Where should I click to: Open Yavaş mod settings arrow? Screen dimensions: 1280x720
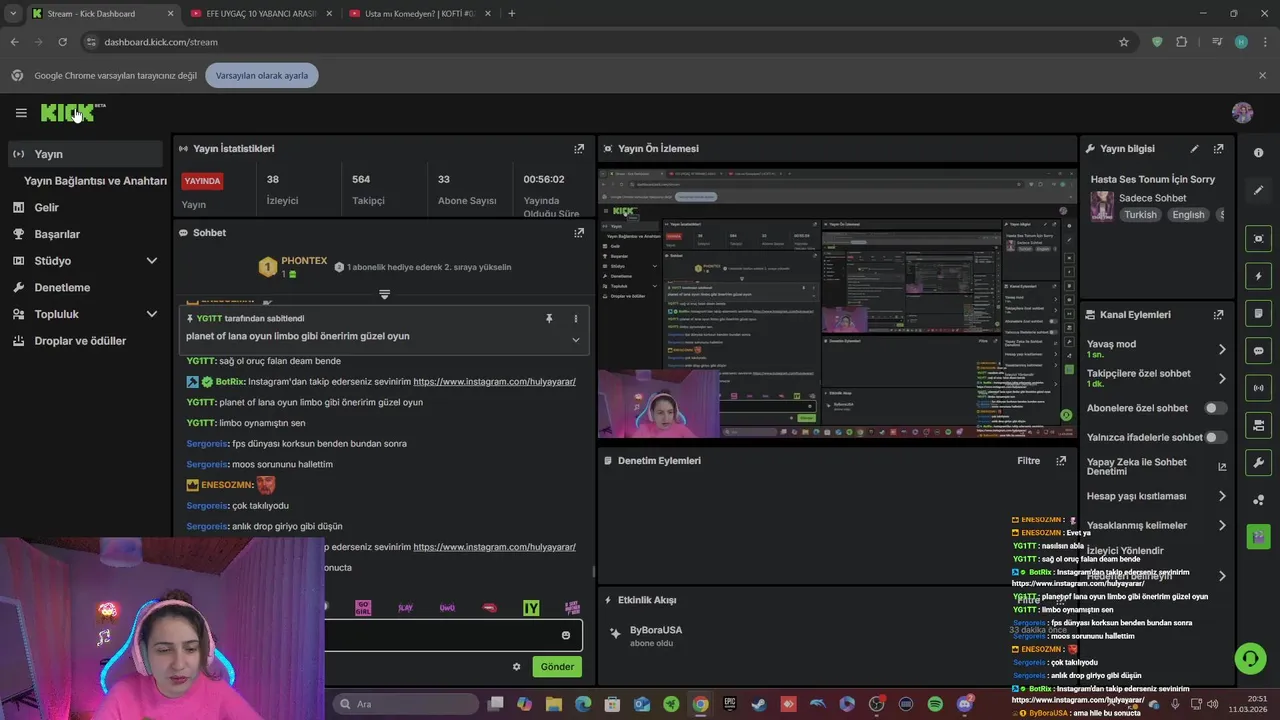pyautogui.click(x=1221, y=349)
